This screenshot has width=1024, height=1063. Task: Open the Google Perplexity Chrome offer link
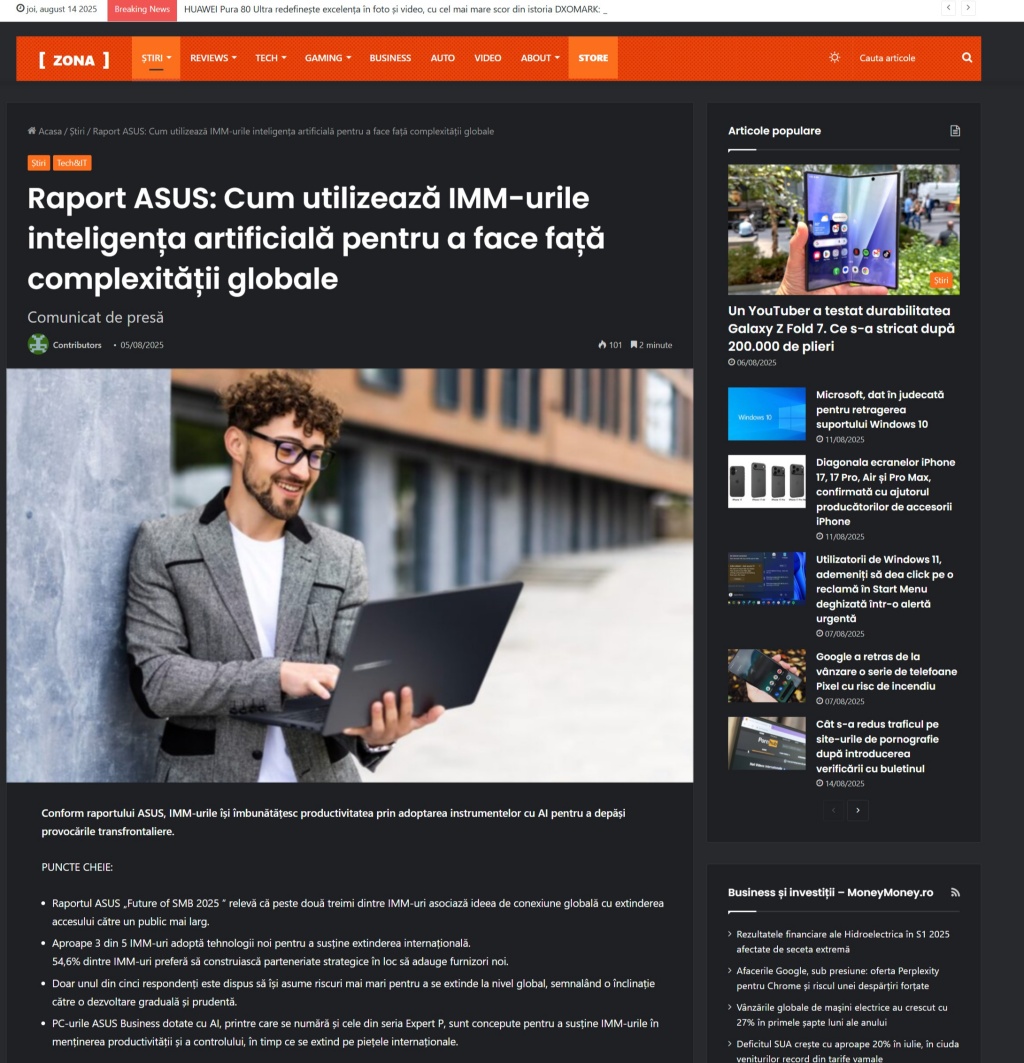pyautogui.click(x=838, y=978)
